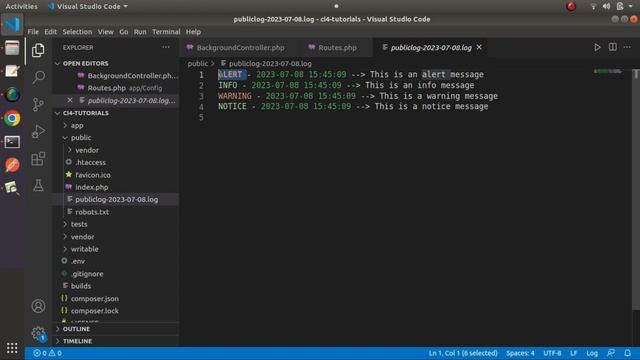Open Files manager from the dock
This screenshot has height=360, width=640.
[x=12, y=48]
